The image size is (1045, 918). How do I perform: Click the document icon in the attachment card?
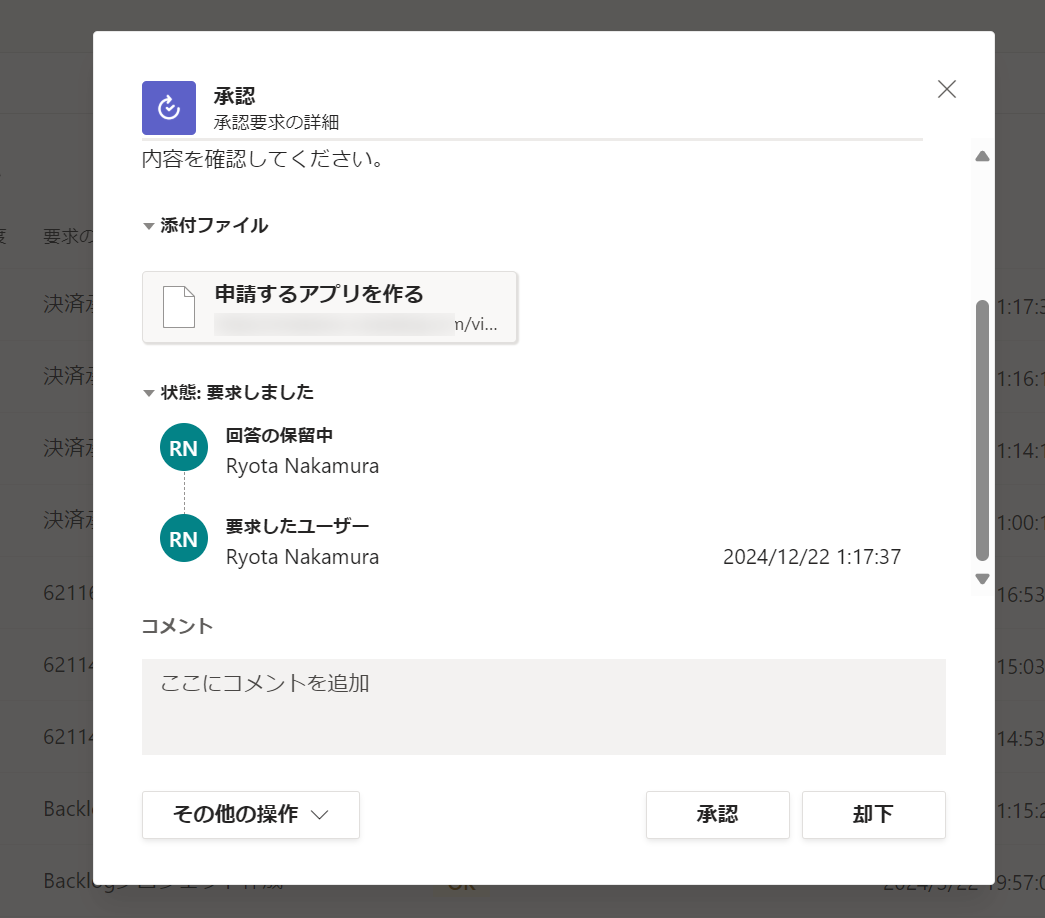coord(179,307)
